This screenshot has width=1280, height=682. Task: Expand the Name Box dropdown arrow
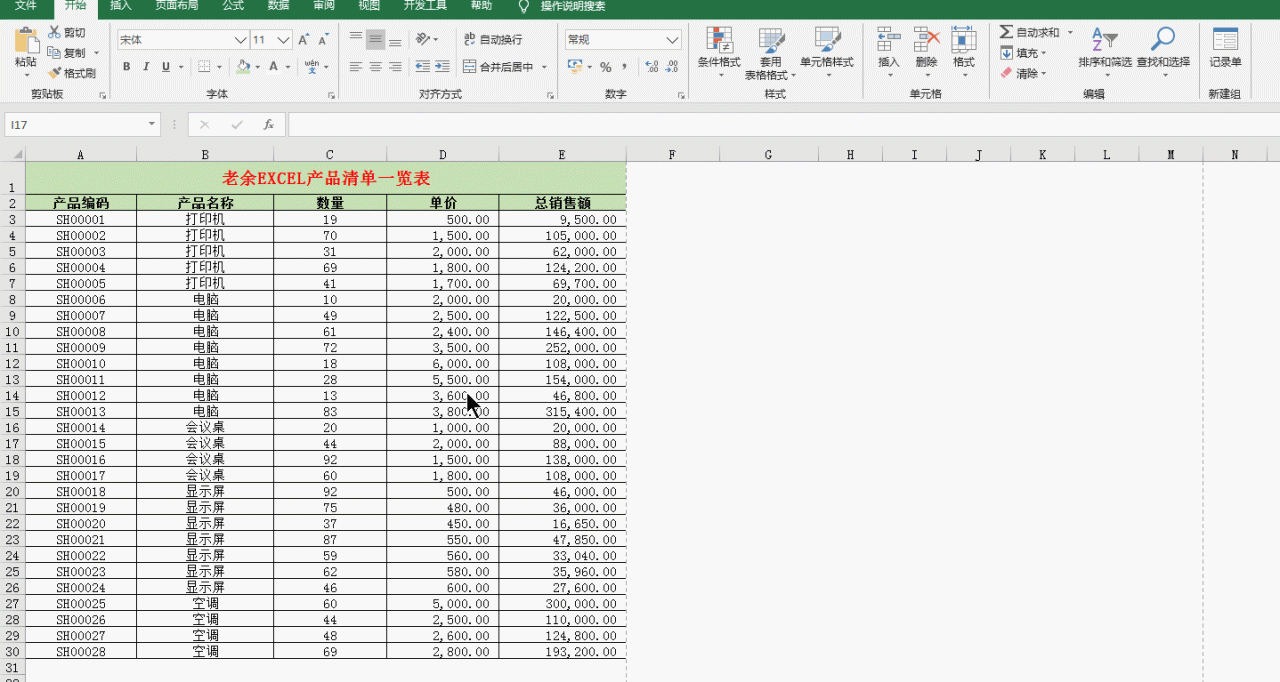pos(152,124)
